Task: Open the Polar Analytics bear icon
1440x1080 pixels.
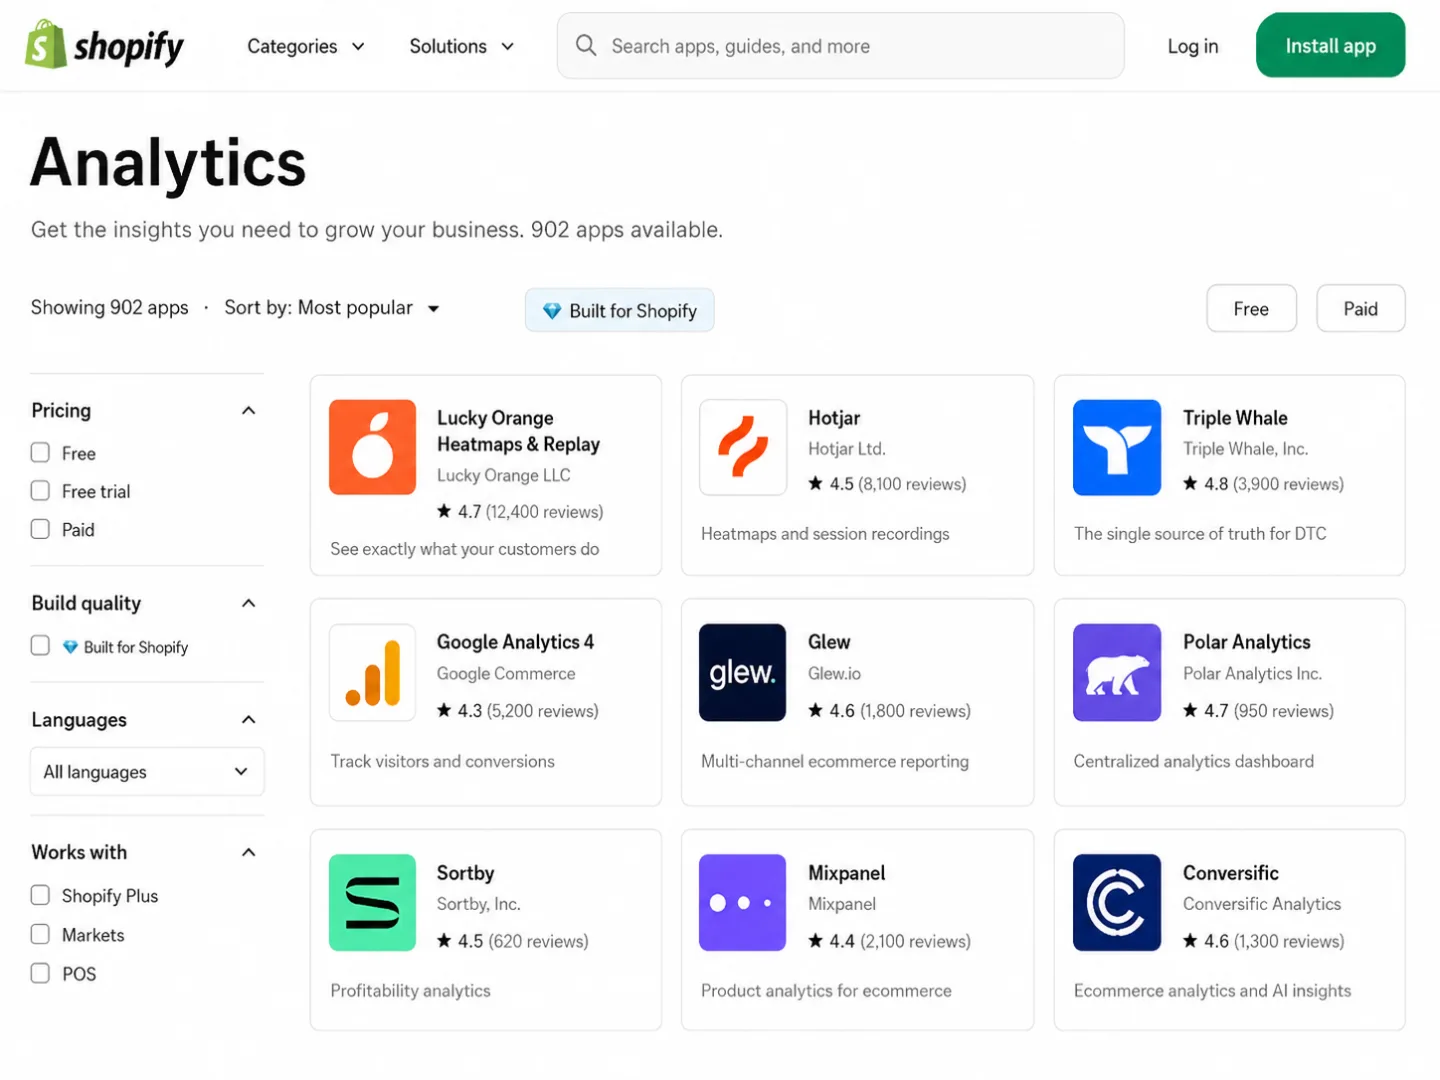Action: (1117, 673)
